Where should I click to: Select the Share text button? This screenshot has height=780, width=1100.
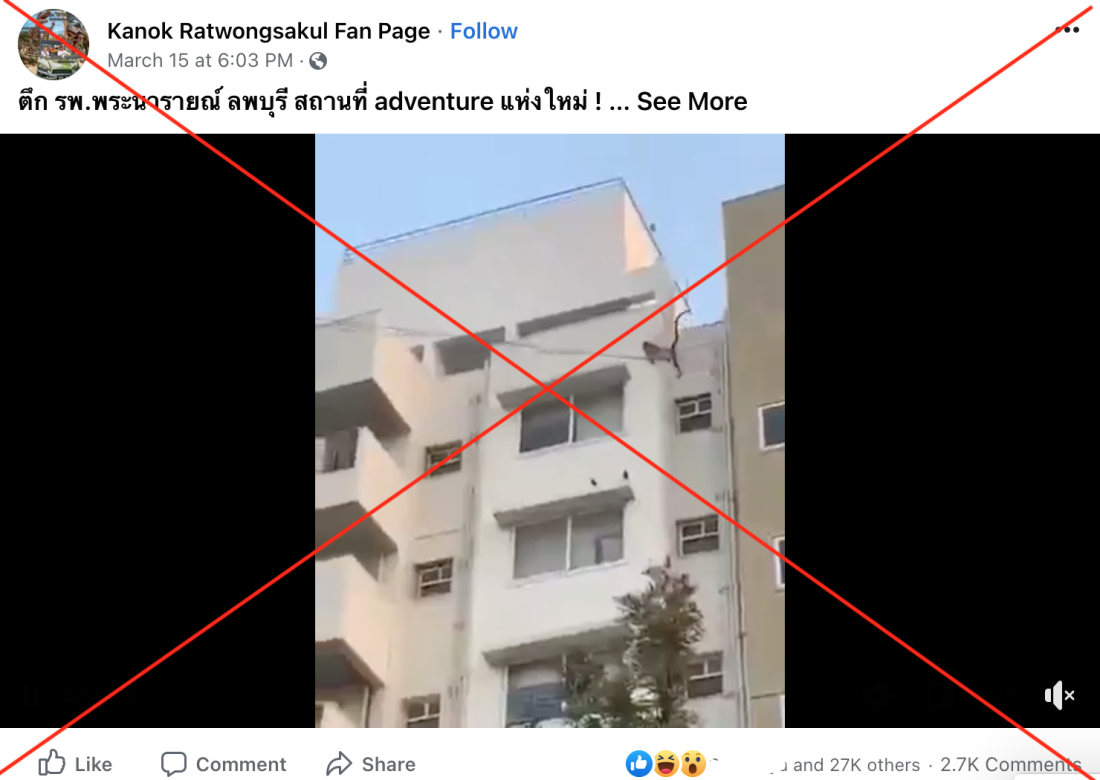[x=389, y=764]
